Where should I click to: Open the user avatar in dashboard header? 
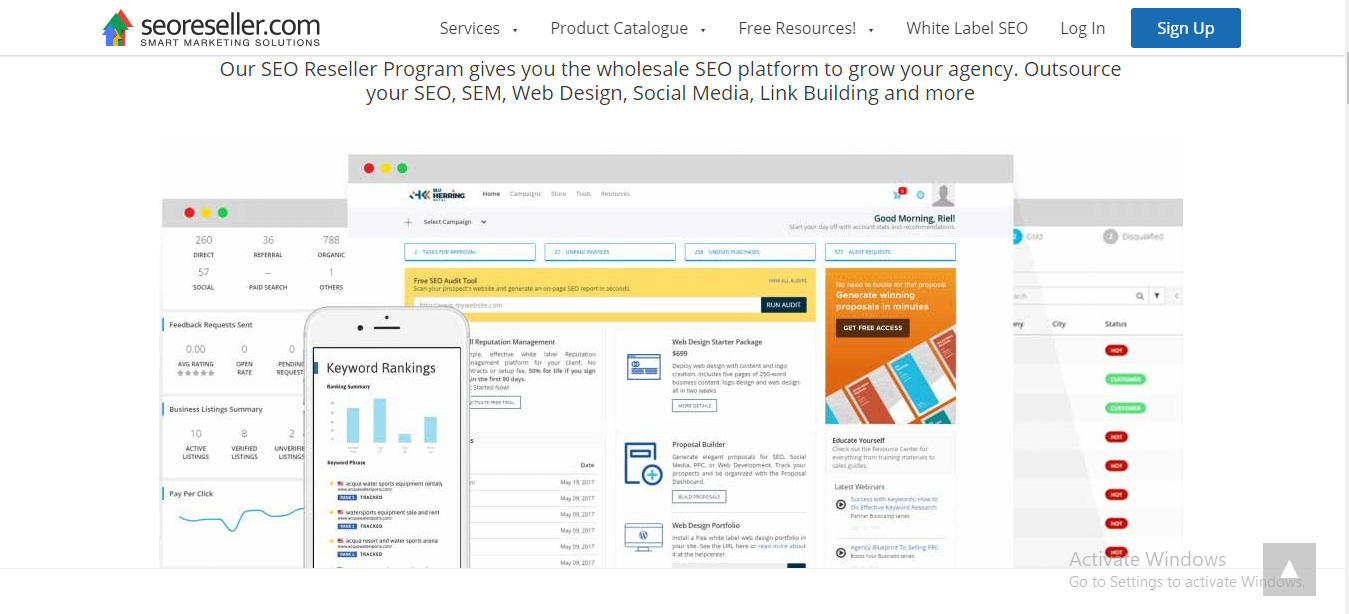point(943,194)
